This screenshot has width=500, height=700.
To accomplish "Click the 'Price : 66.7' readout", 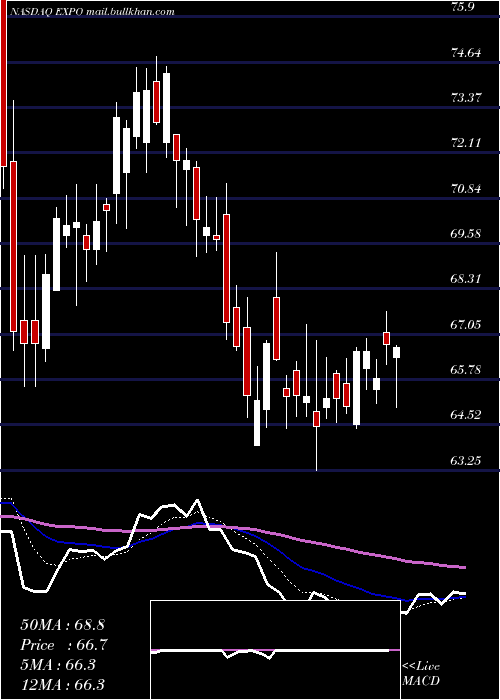I will (64, 645).
